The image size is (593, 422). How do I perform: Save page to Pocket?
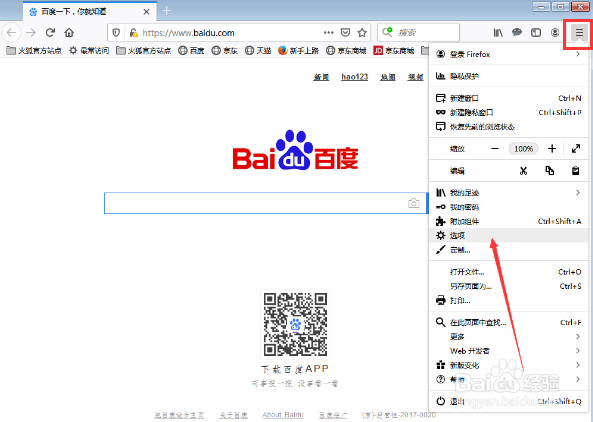[x=345, y=33]
